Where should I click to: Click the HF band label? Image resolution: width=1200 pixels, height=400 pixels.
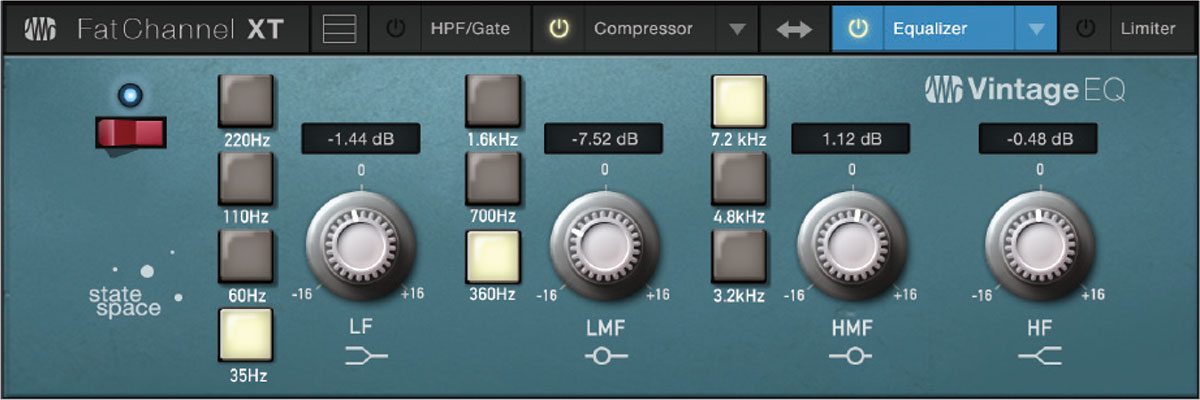1040,326
